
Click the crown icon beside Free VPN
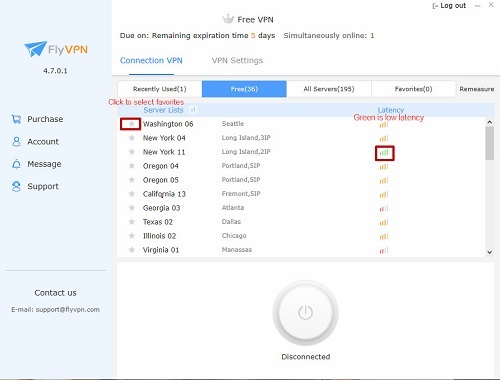tap(228, 19)
